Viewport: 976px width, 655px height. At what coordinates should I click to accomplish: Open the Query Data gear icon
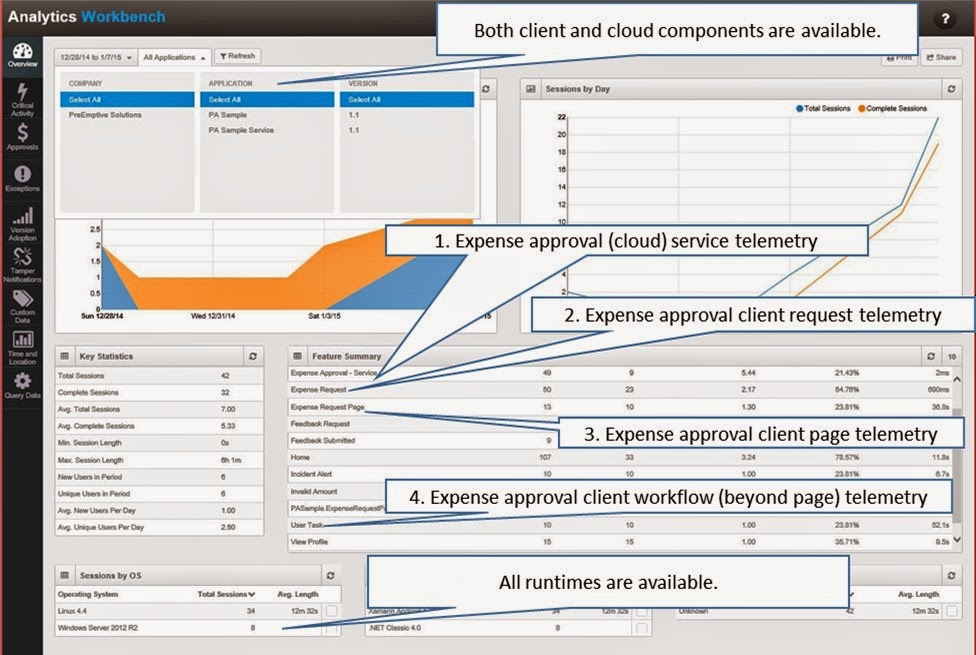(x=22, y=386)
